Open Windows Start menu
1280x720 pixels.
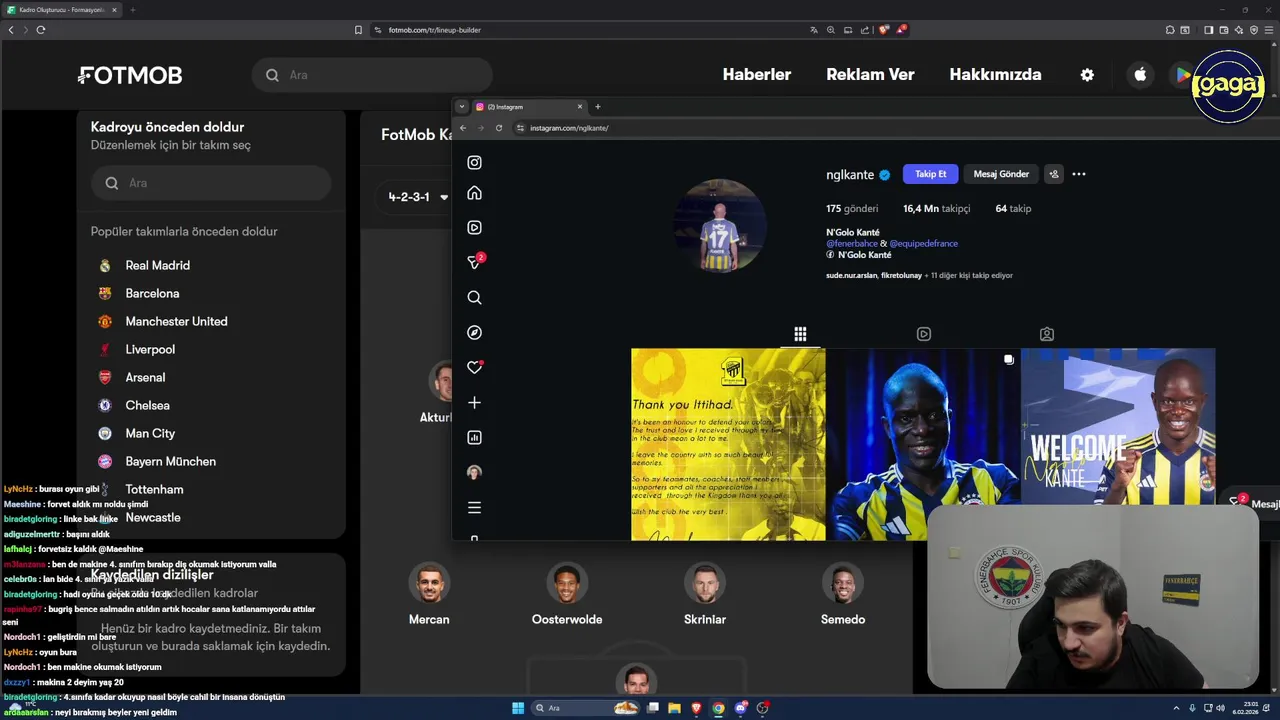(518, 708)
